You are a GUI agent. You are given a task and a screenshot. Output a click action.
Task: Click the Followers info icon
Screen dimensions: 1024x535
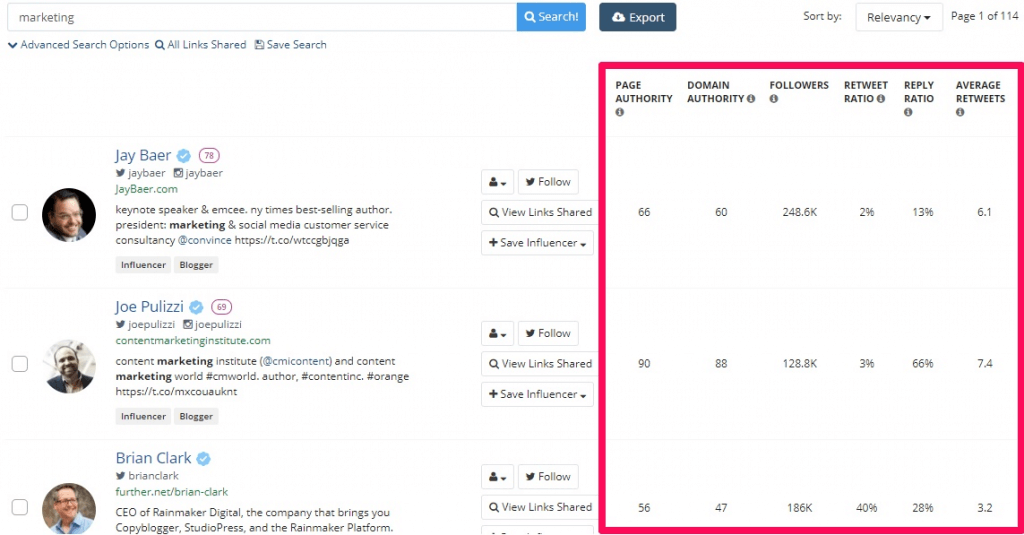[x=774, y=99]
